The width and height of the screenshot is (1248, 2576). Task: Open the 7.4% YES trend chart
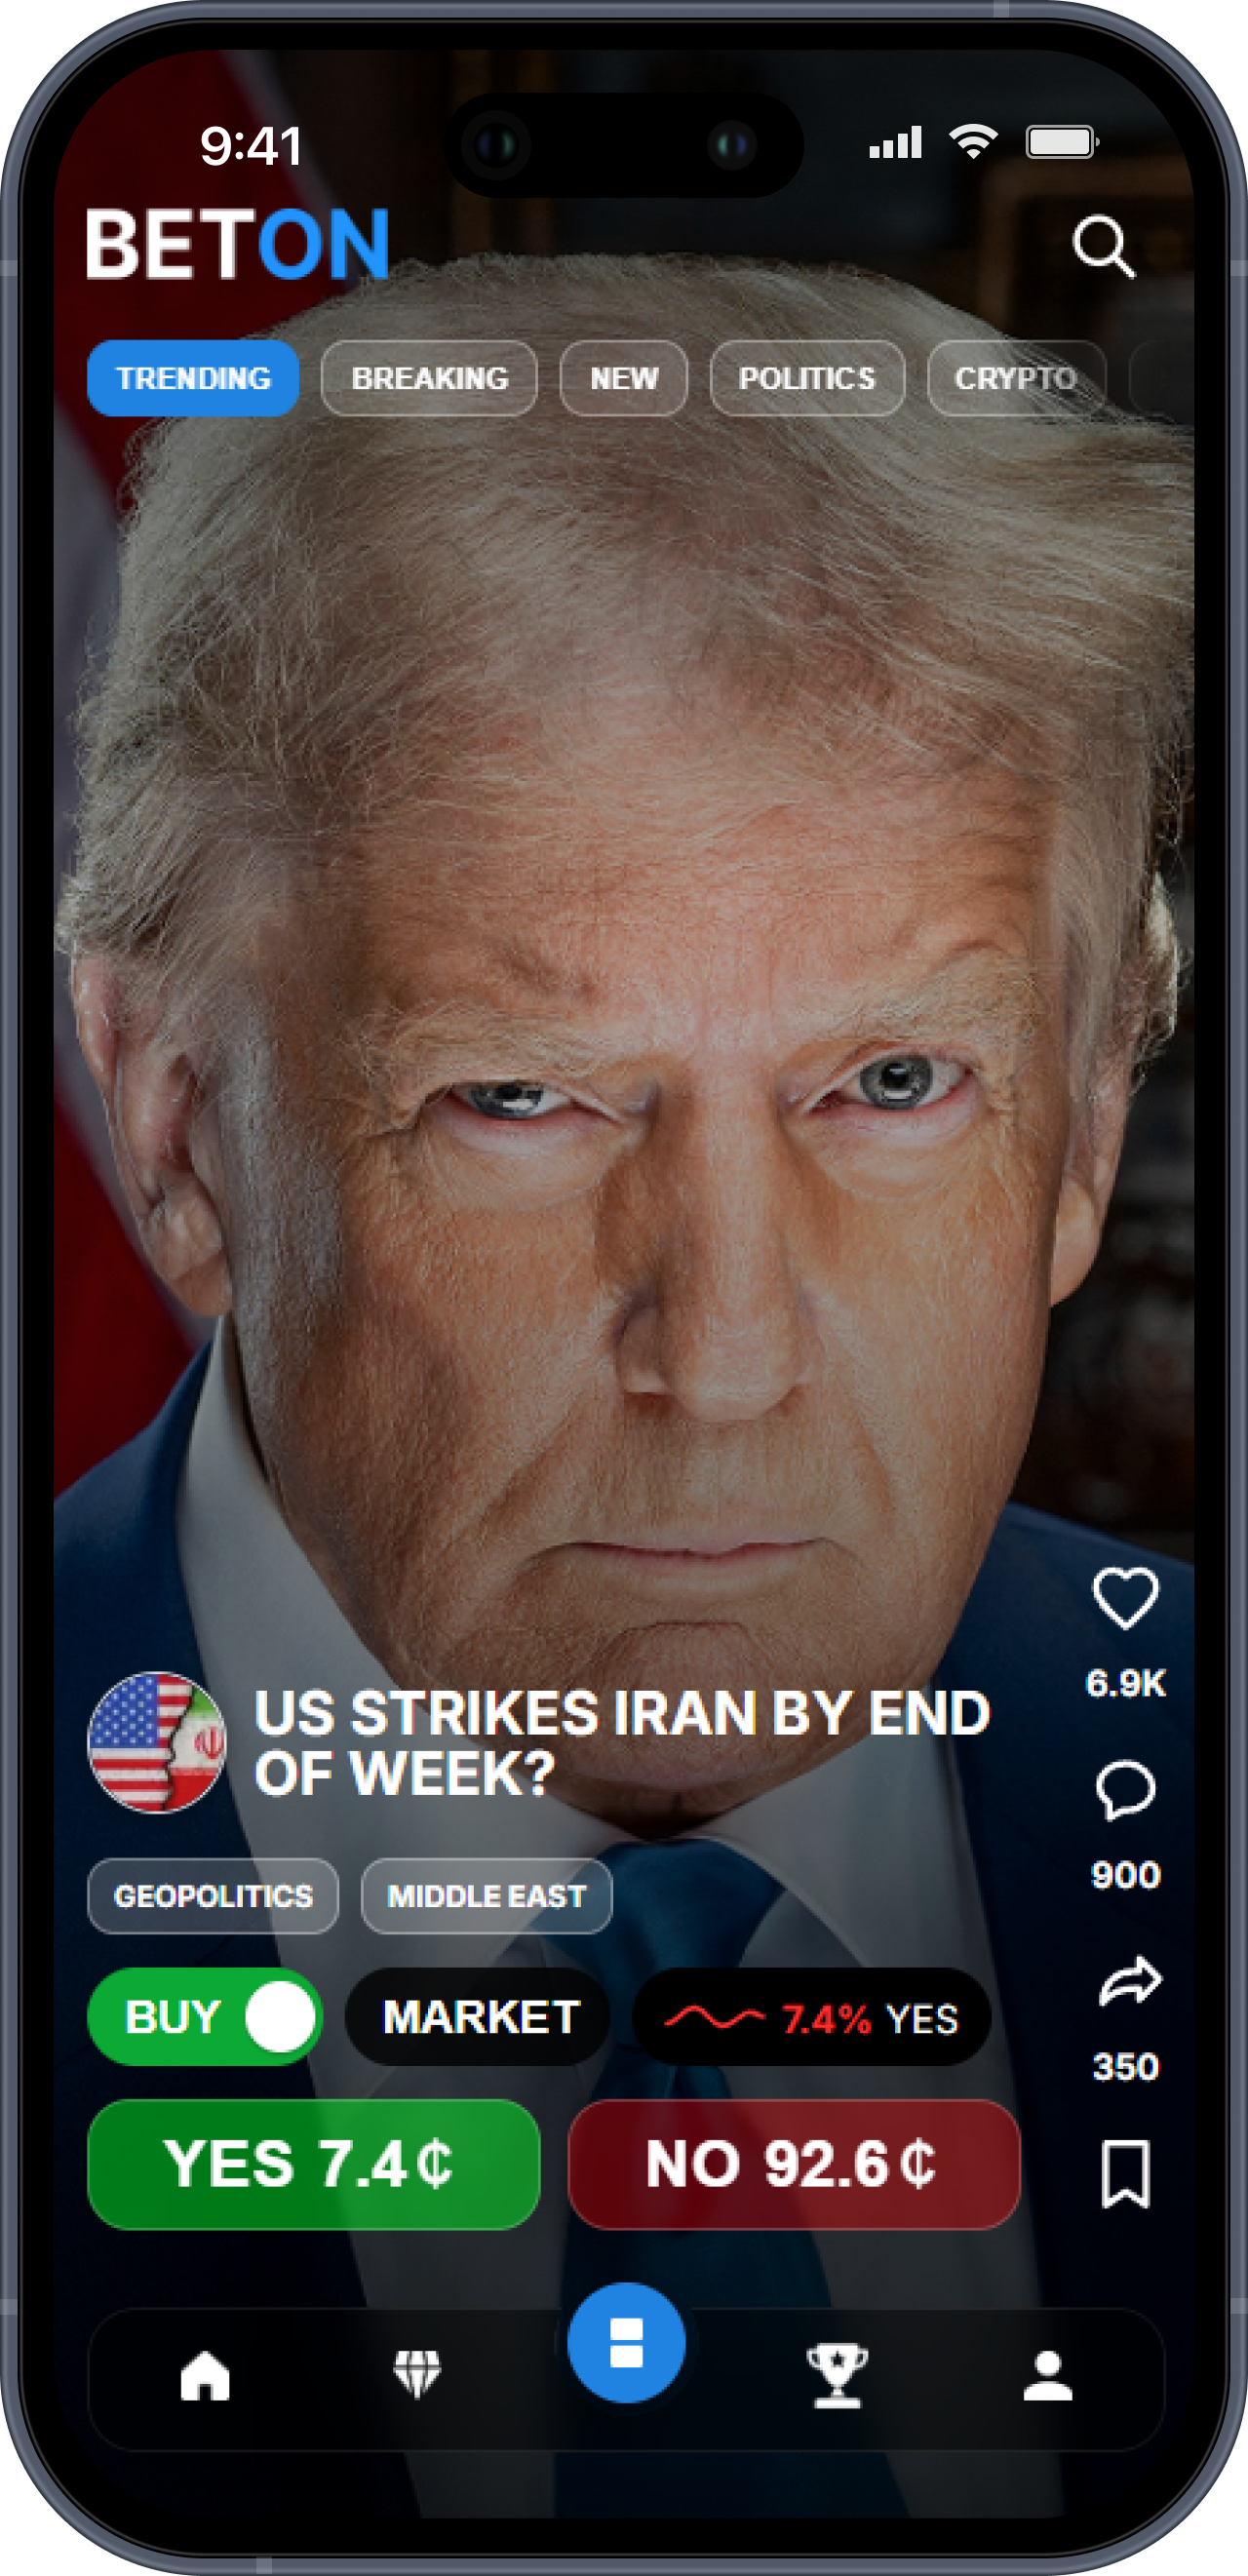[811, 2017]
